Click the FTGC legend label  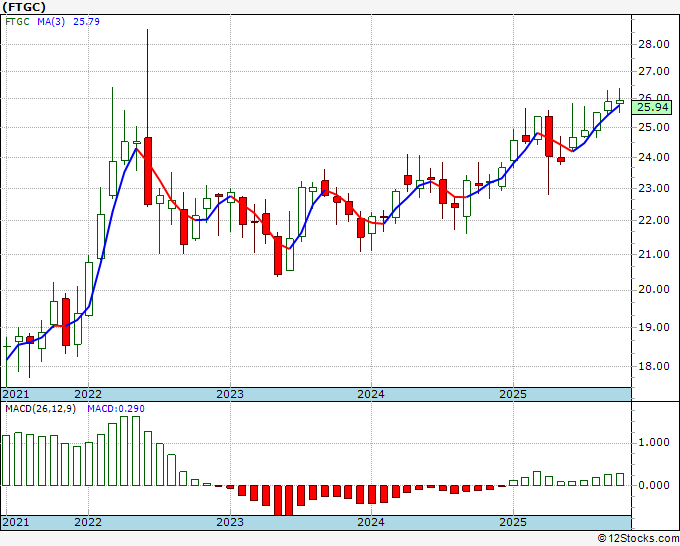[17, 22]
